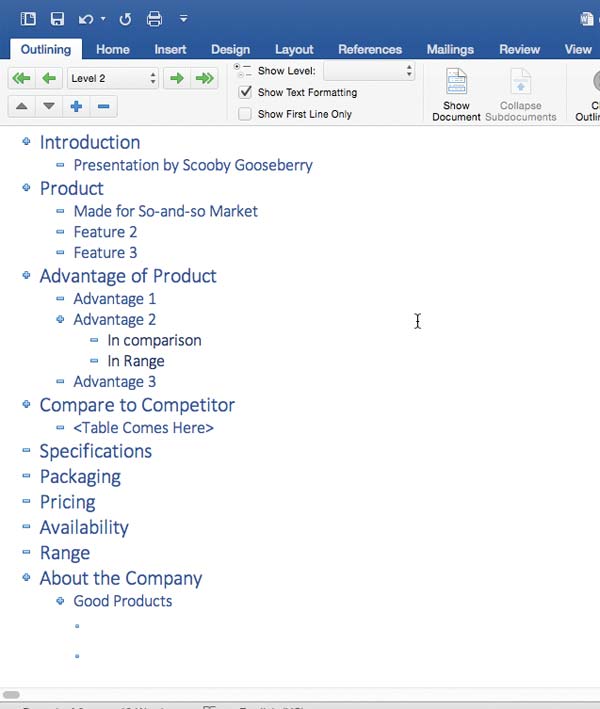Click the Save icon in title bar

tap(57, 19)
